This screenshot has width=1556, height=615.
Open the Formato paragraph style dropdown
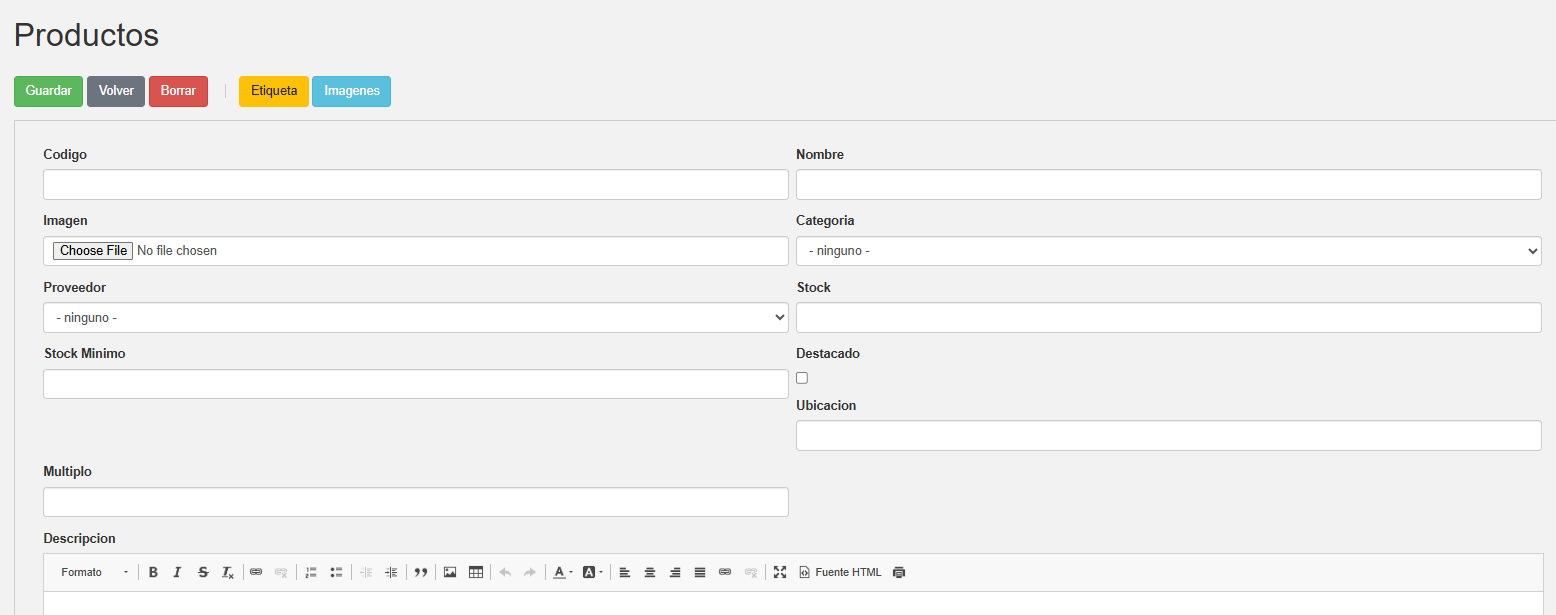[94, 572]
